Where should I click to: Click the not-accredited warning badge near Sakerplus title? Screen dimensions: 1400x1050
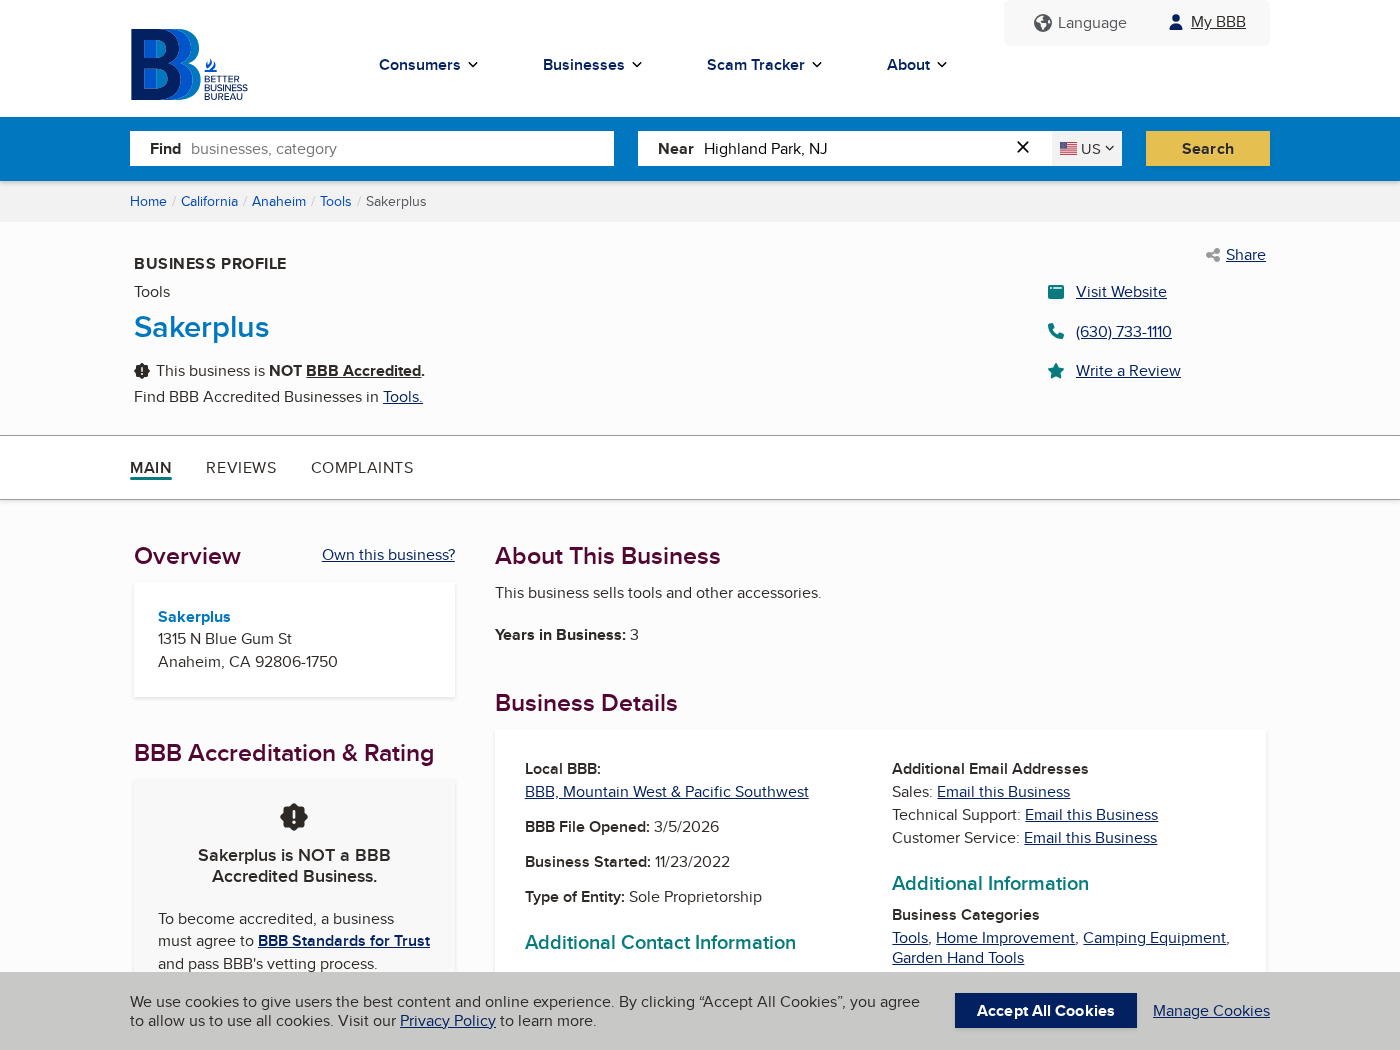point(142,371)
